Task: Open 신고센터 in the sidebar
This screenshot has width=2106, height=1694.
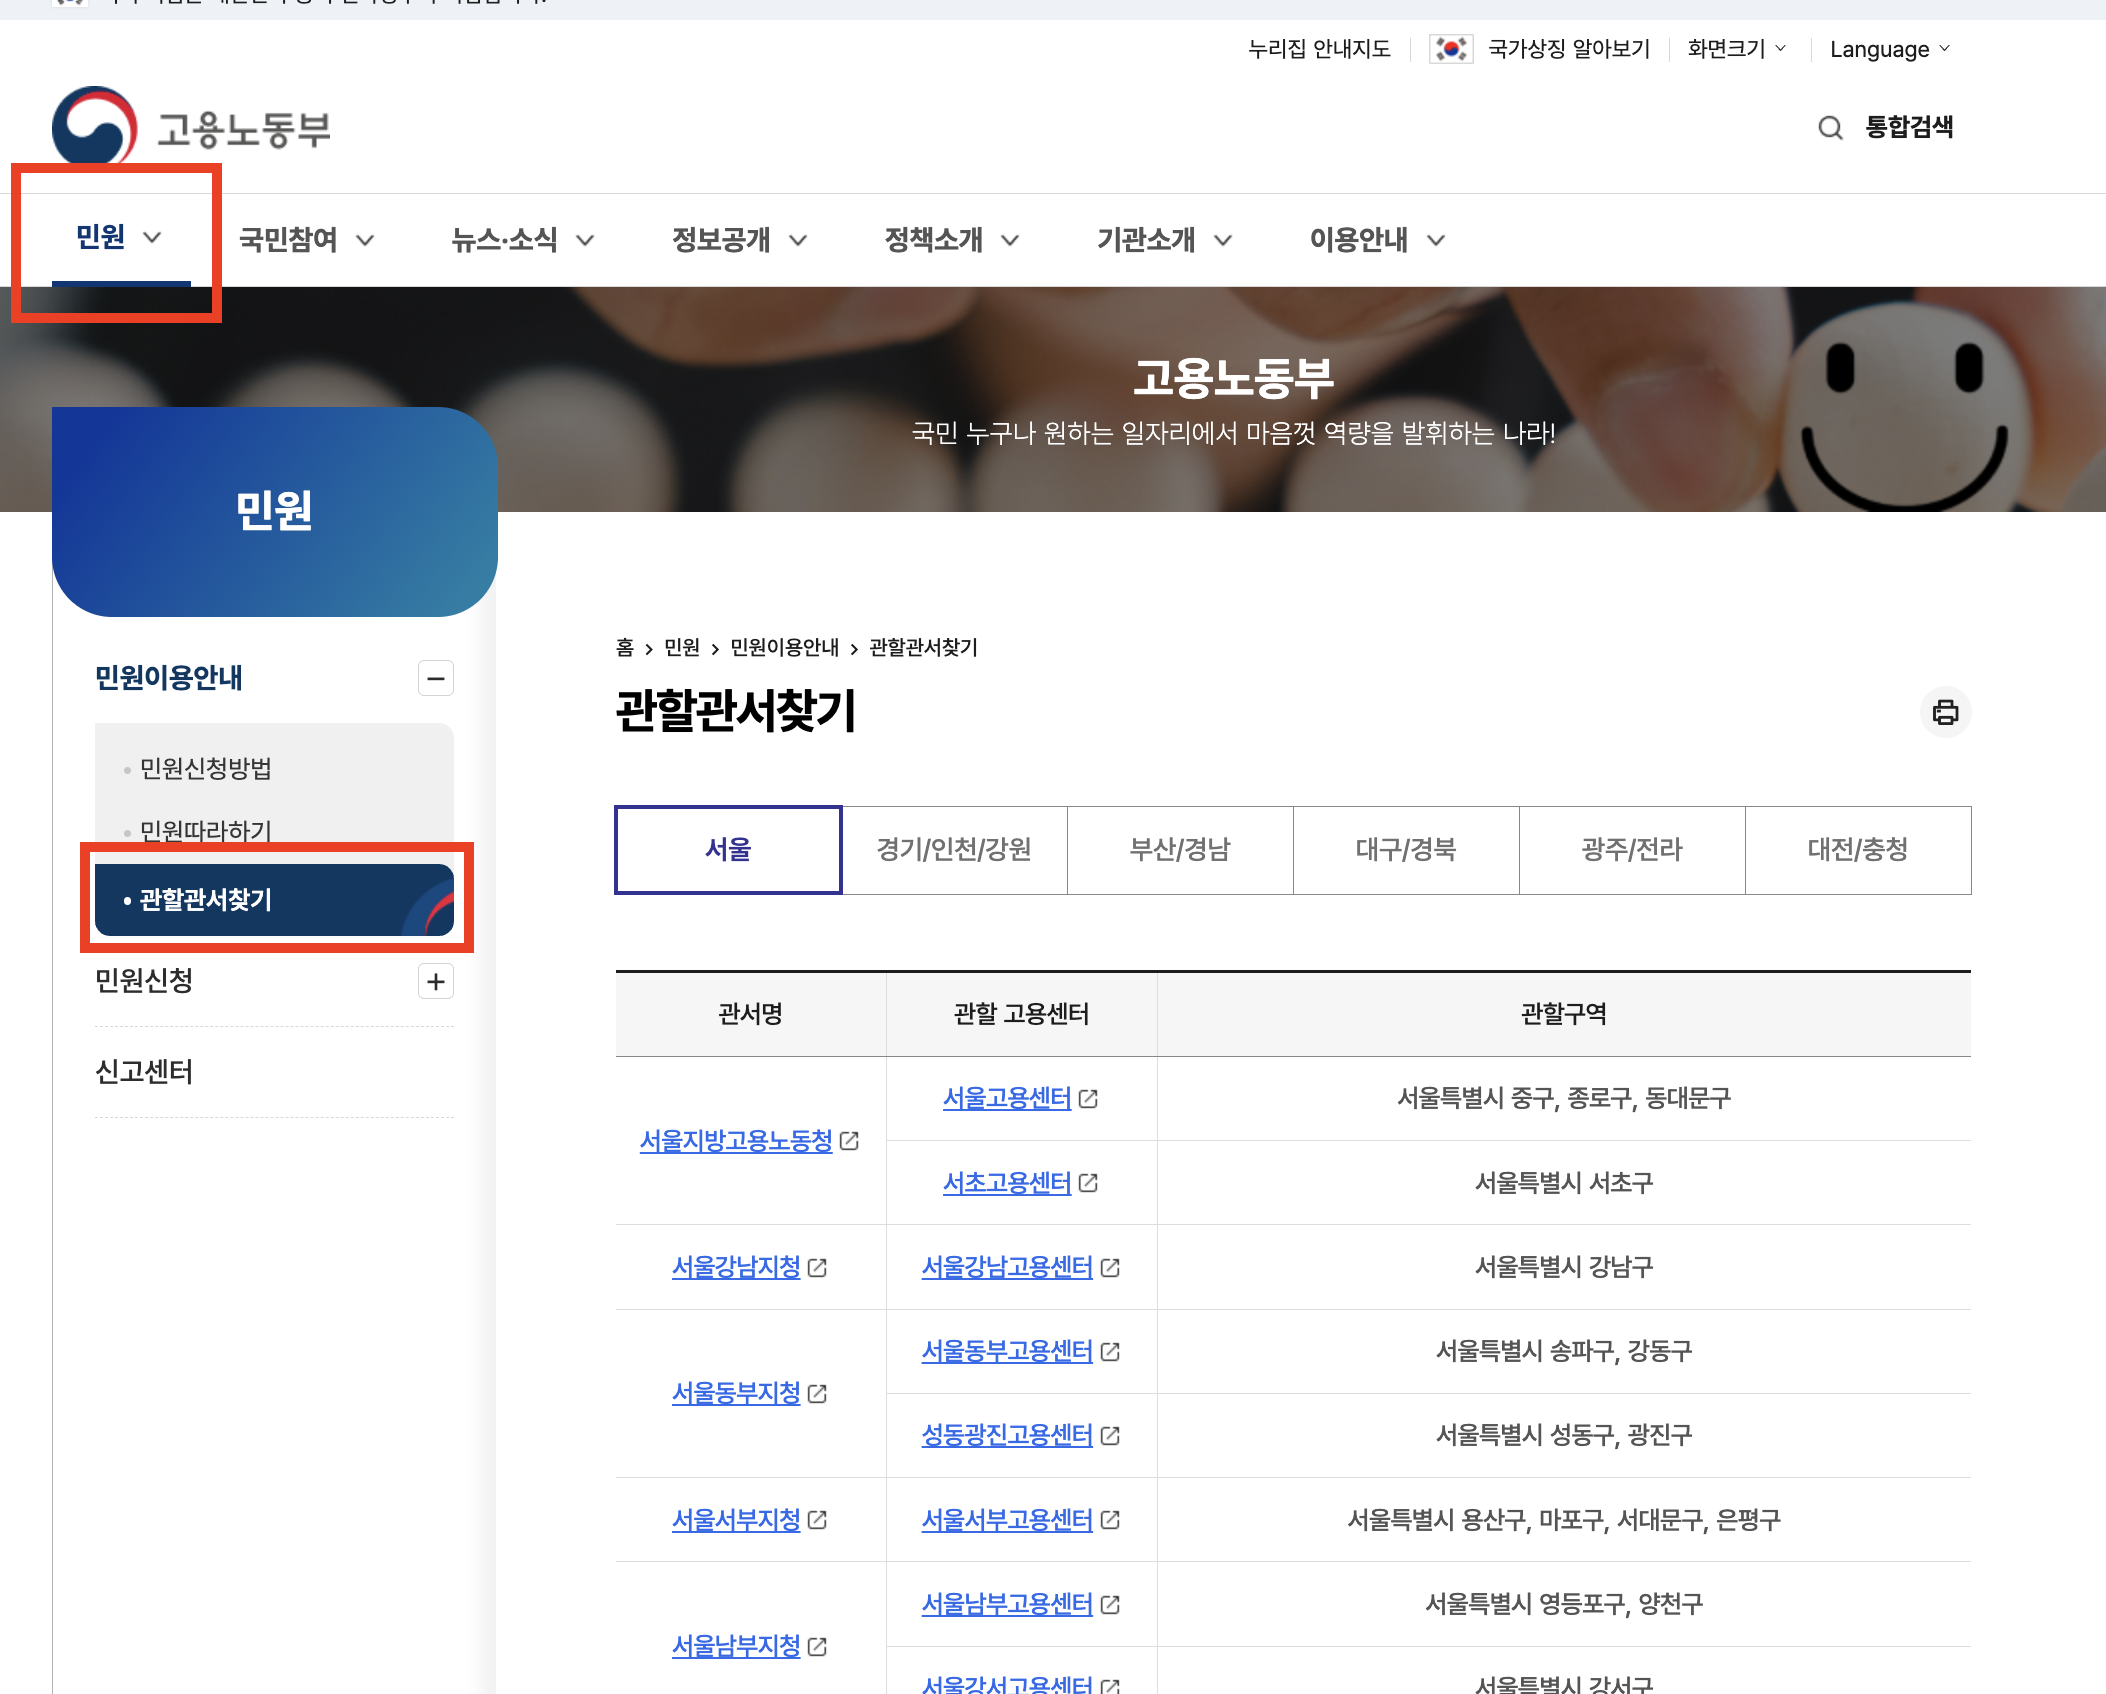Action: (144, 1072)
